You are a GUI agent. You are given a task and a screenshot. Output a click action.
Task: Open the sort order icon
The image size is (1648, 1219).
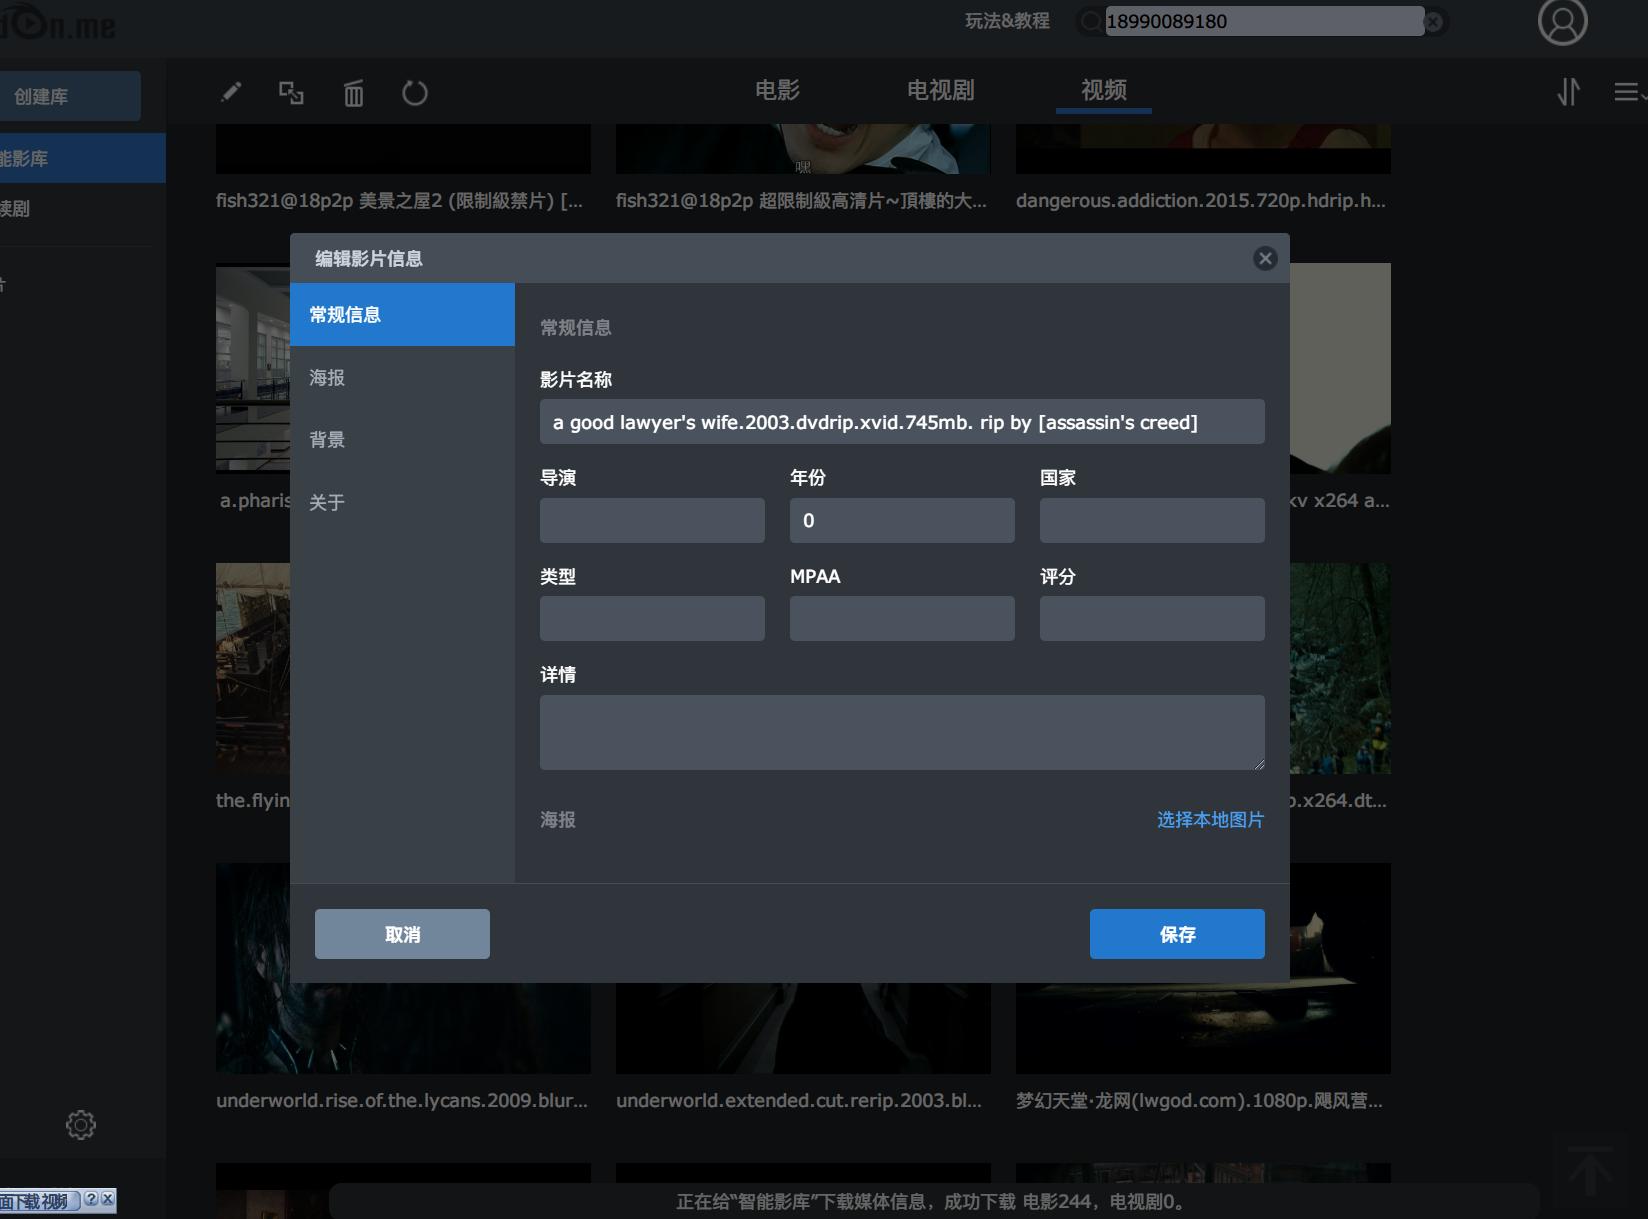pyautogui.click(x=1568, y=92)
